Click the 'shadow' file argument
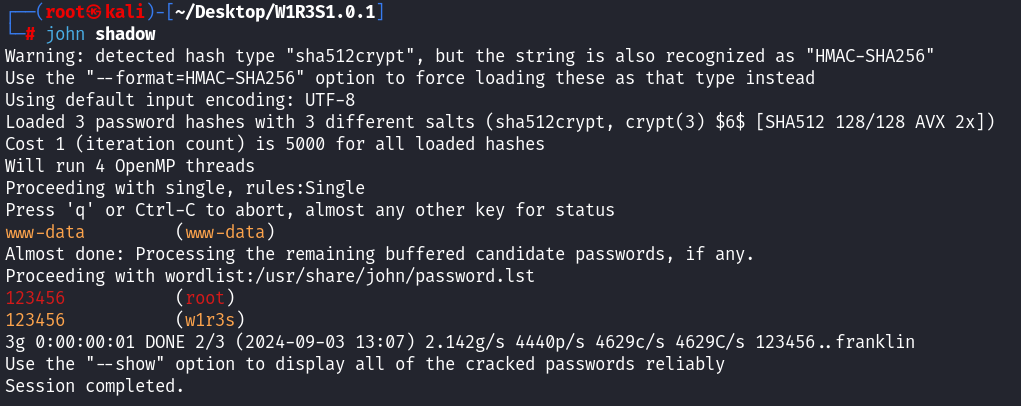This screenshot has width=1021, height=406. tap(125, 34)
